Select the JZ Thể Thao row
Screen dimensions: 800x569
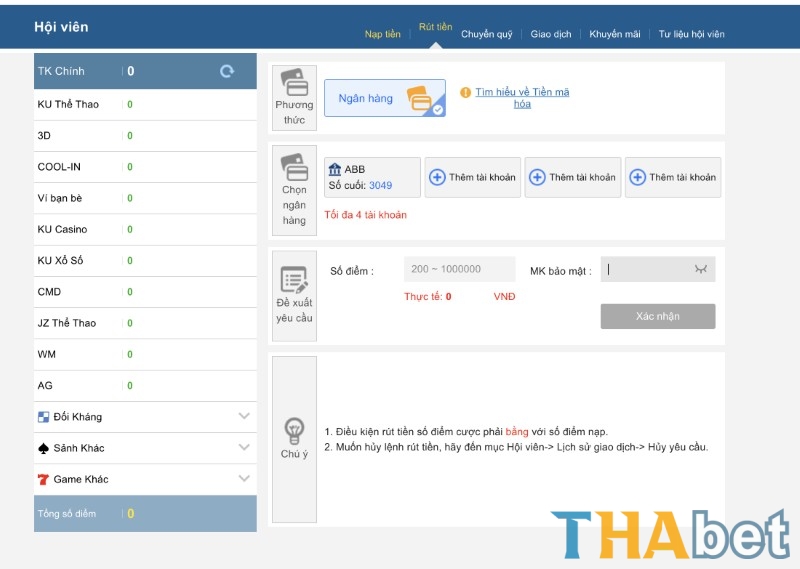pyautogui.click(x=145, y=323)
